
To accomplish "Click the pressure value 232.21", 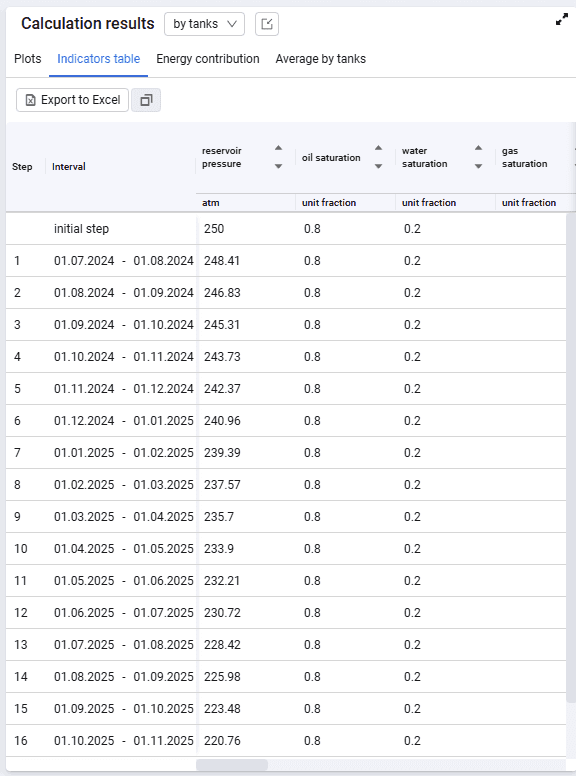I will (x=222, y=581).
